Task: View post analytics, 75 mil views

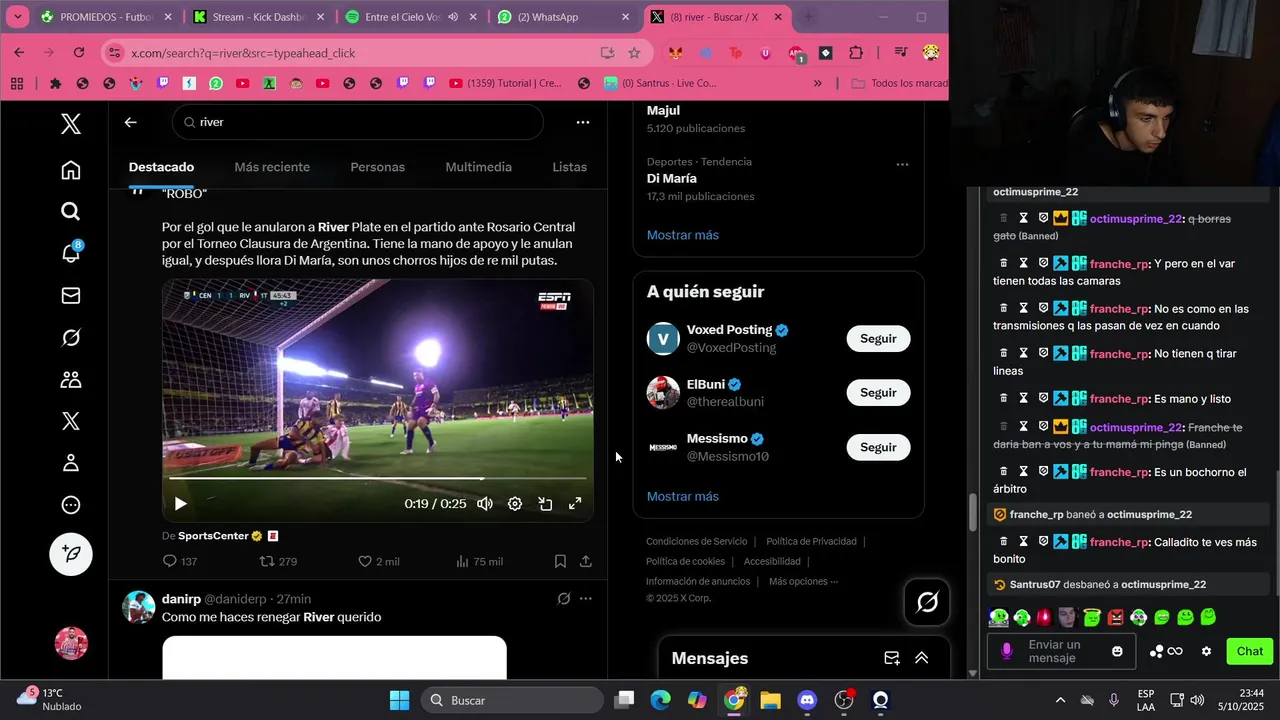Action: coord(479,562)
